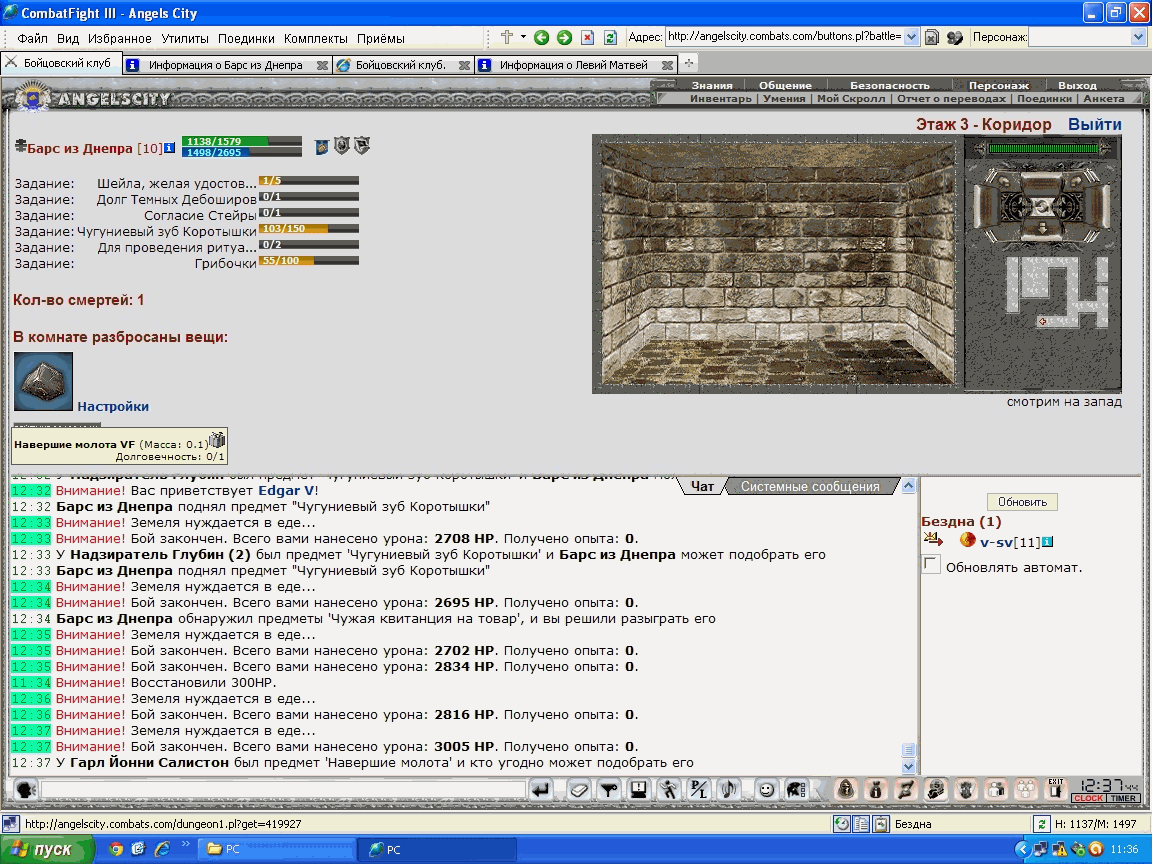
Task: Click the EXIT icon in bottom toolbar
Action: [x=1056, y=788]
